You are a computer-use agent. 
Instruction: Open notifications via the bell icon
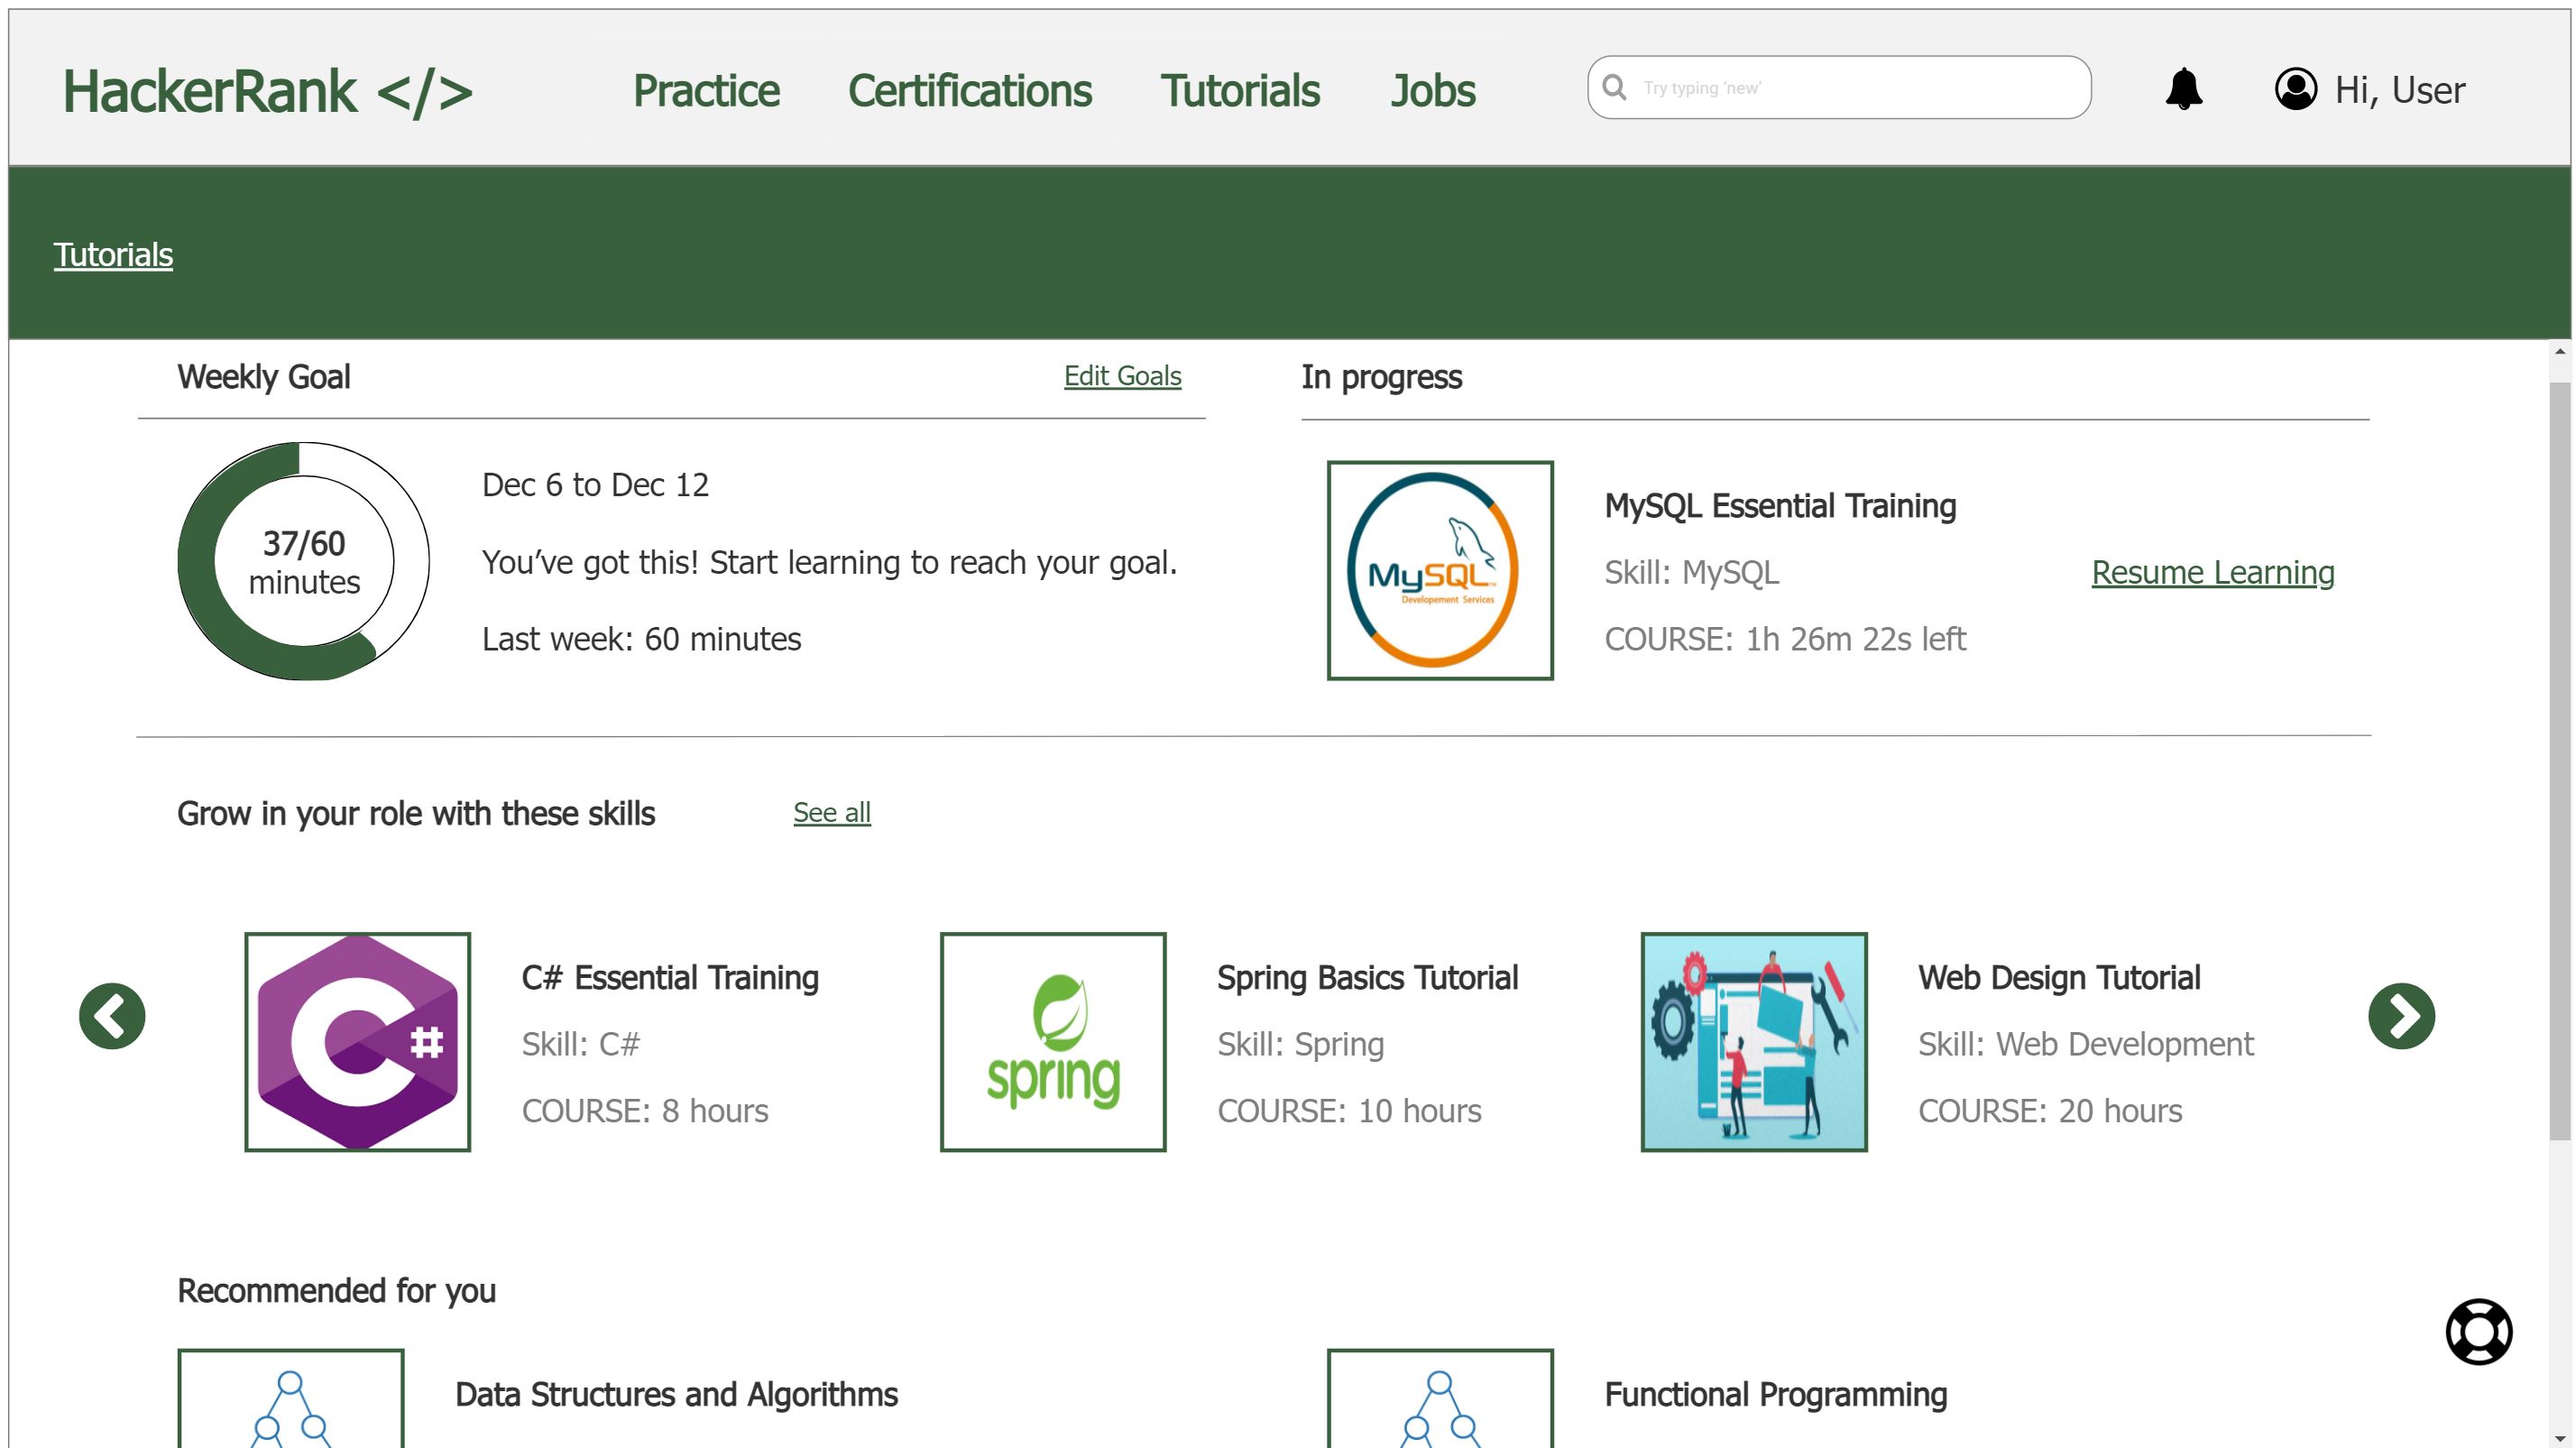[2185, 89]
